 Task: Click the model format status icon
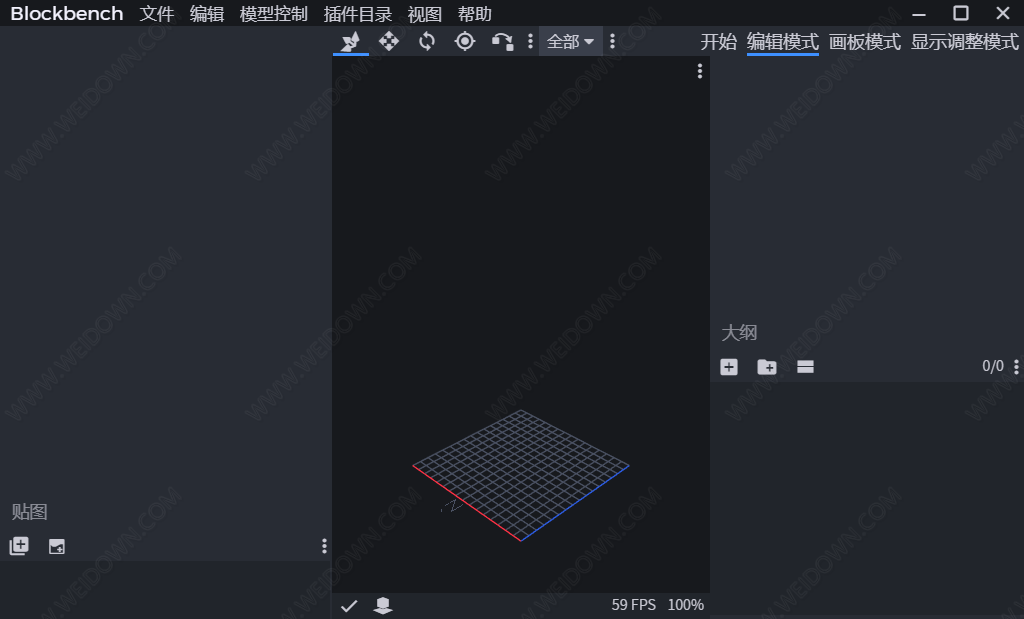(x=383, y=605)
